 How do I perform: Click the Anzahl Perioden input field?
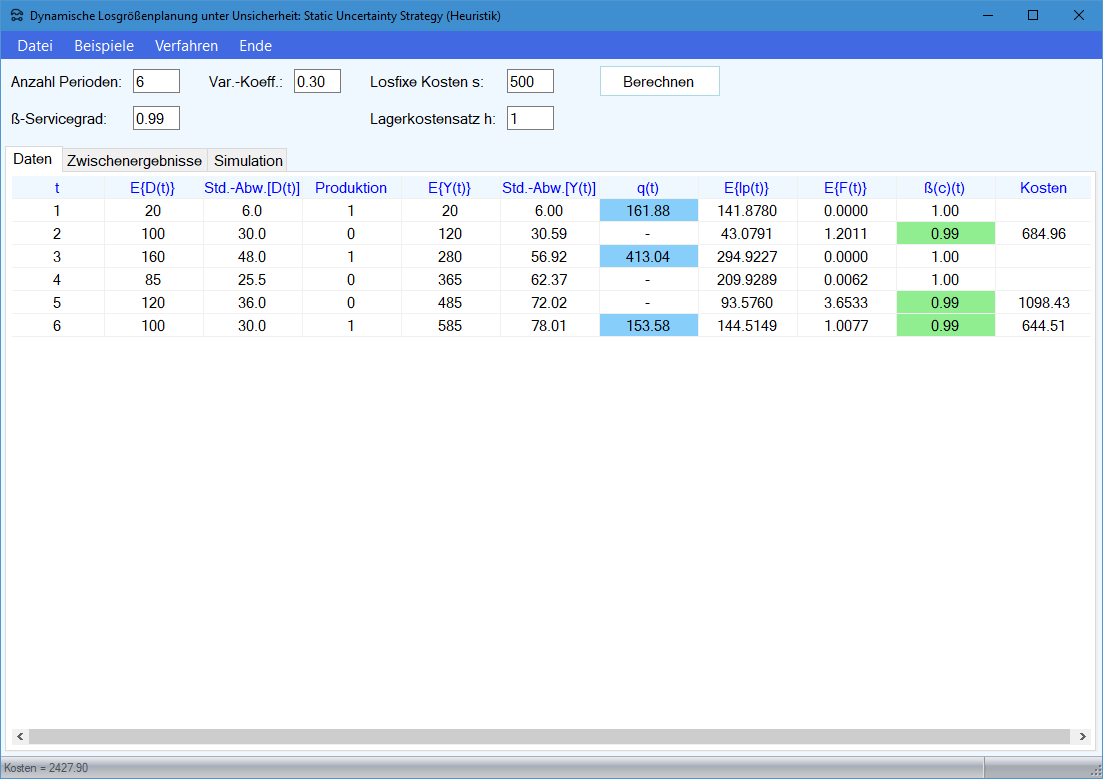(156, 82)
